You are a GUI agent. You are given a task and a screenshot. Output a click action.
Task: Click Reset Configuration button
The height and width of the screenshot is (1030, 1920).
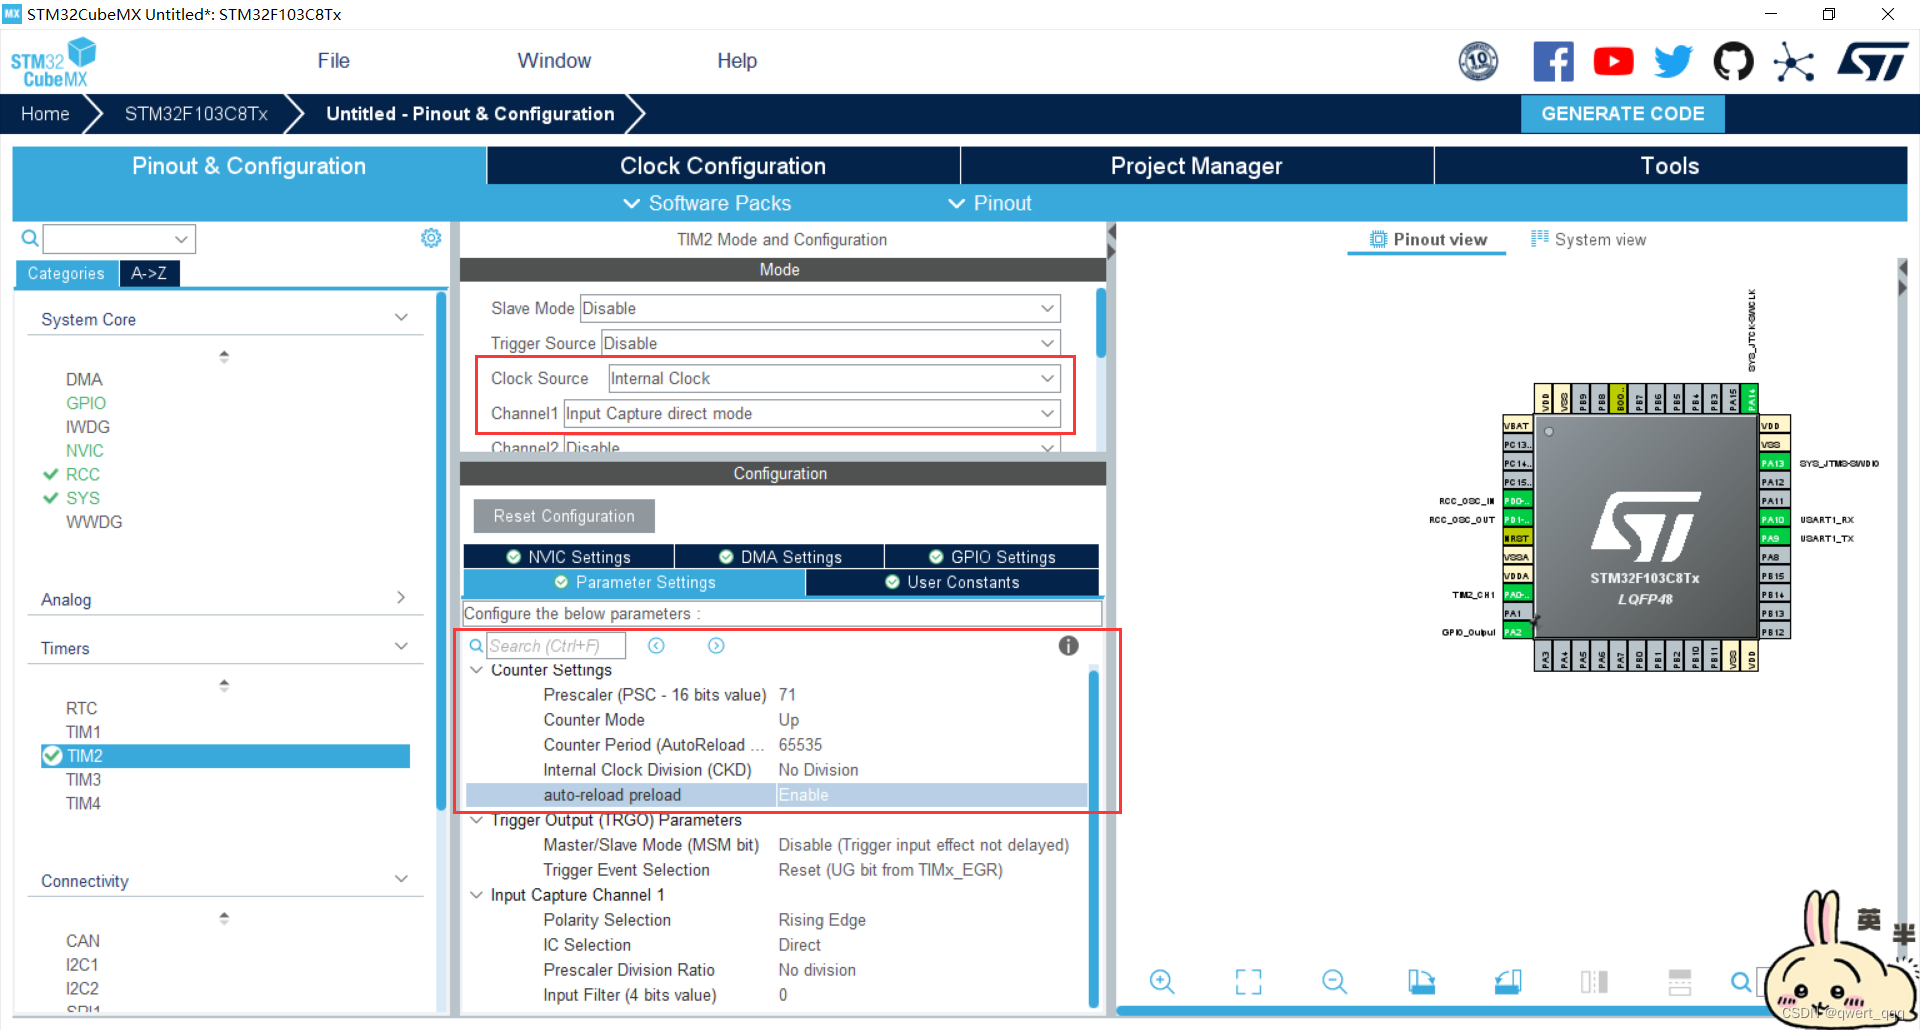[564, 516]
